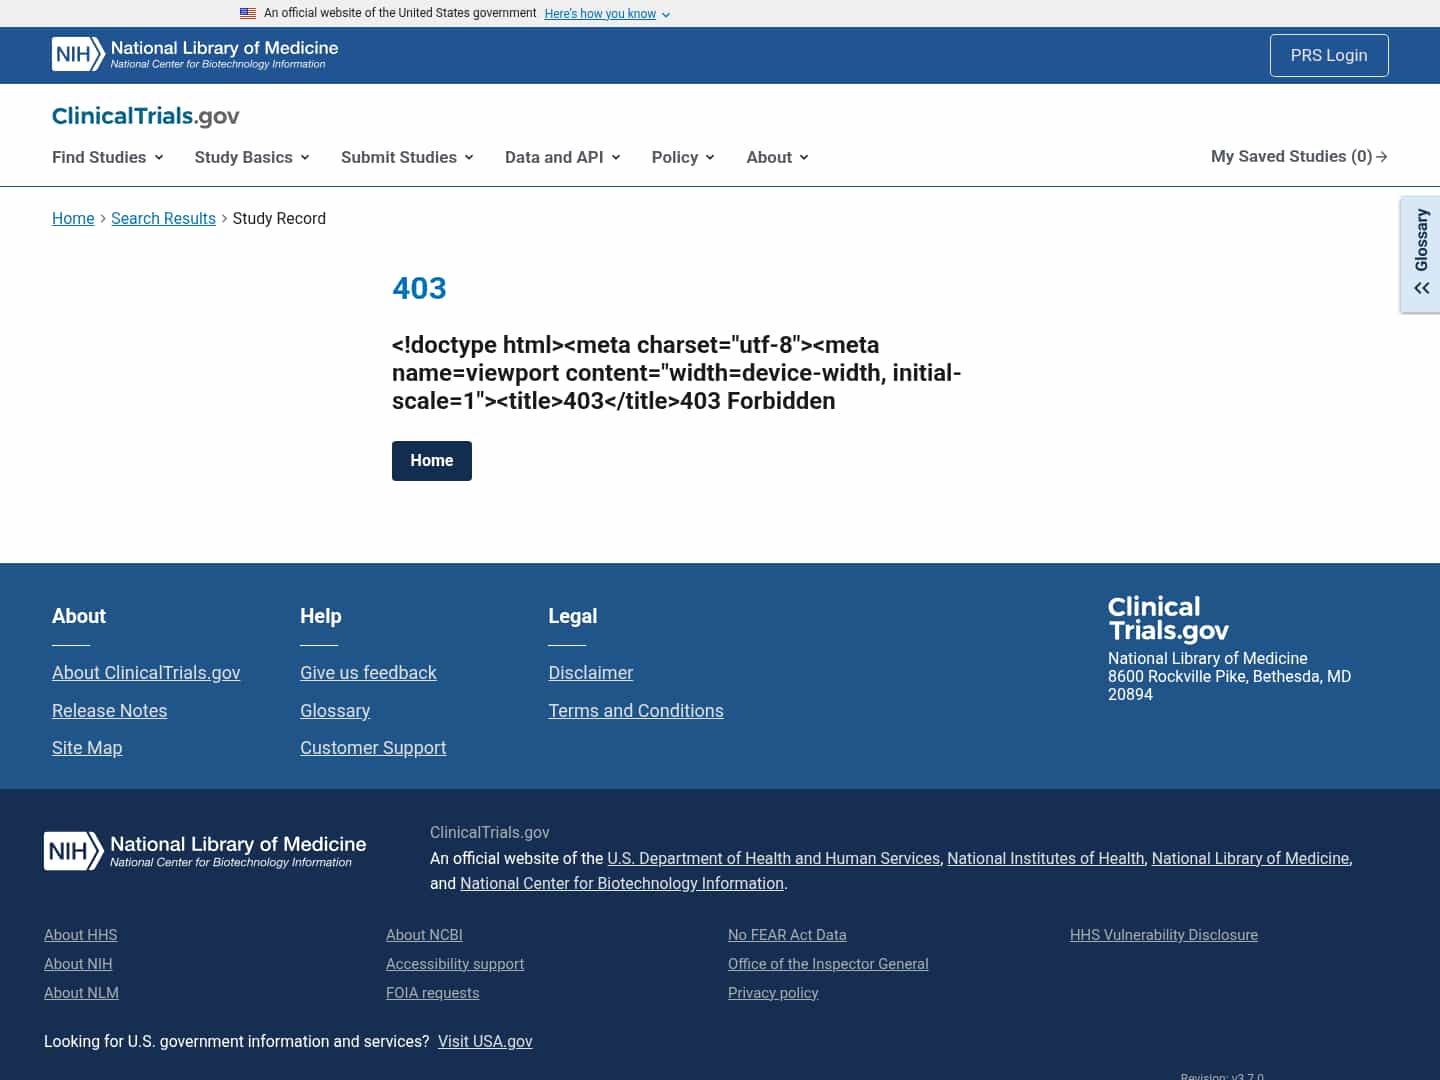Open HHS Vulnerability Disclosure link
The width and height of the screenshot is (1440, 1080).
click(1164, 935)
